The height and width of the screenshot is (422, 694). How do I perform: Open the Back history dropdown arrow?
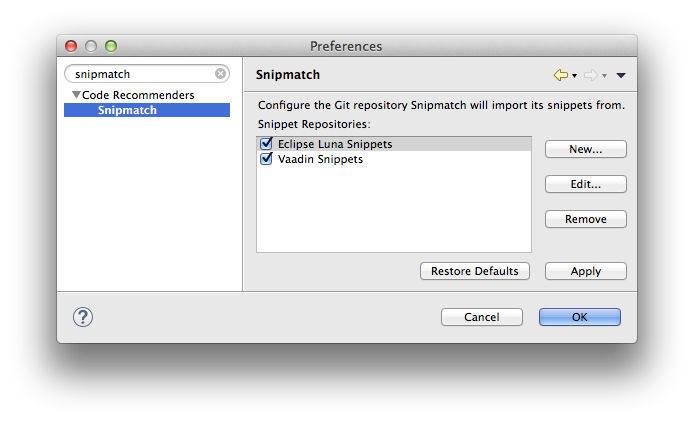[574, 76]
